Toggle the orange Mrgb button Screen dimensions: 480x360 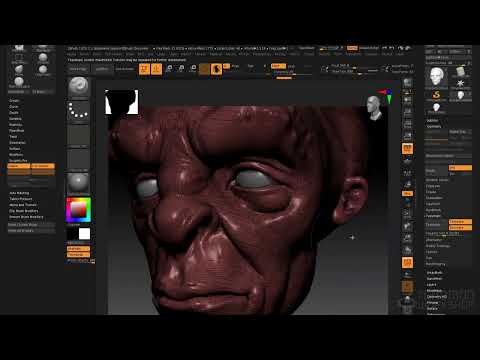(226, 66)
